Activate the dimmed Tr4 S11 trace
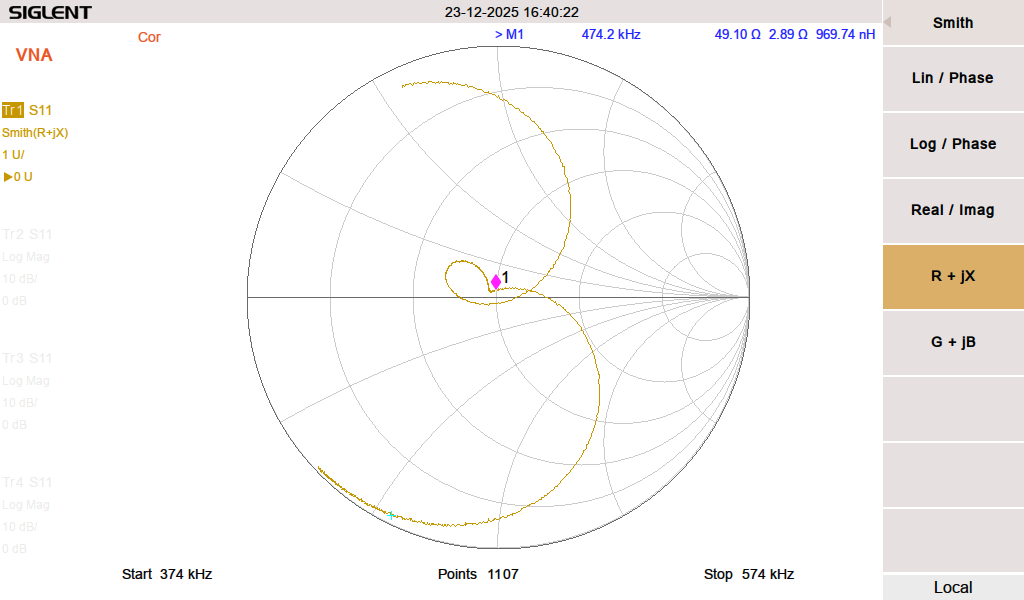This screenshot has height=600, width=1024. tap(27, 482)
